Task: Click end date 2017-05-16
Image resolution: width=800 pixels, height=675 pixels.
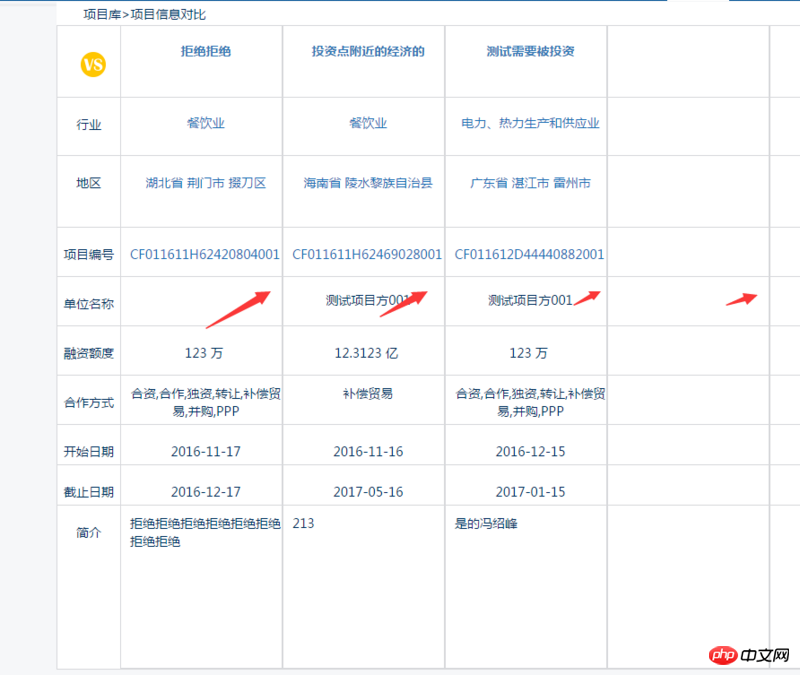Action: pos(368,492)
